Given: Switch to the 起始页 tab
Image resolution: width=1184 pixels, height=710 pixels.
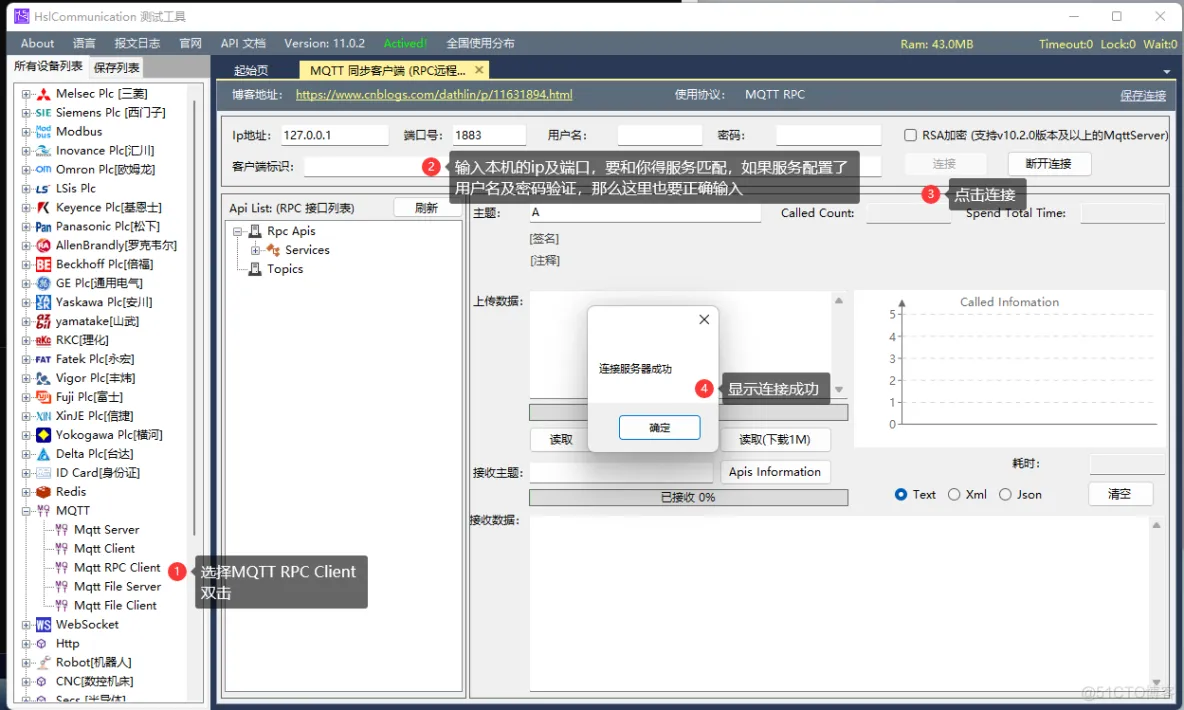Looking at the screenshot, I should pyautogui.click(x=251, y=70).
